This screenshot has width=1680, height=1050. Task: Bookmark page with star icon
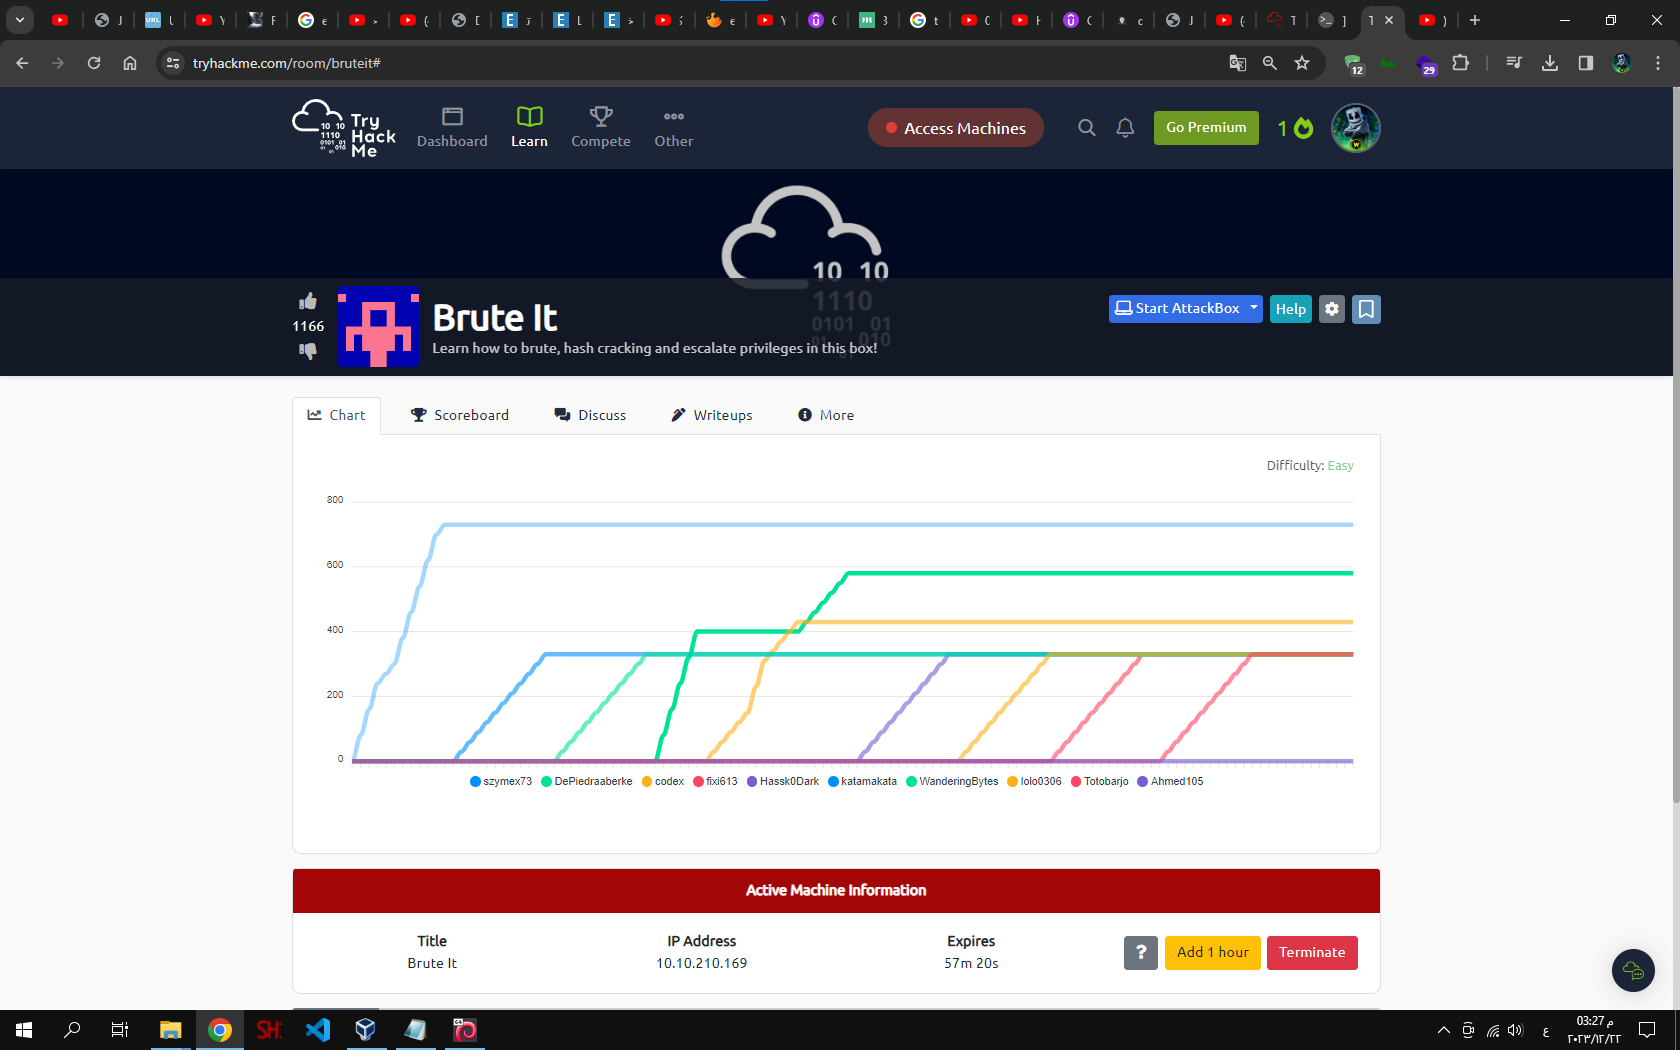1301,63
